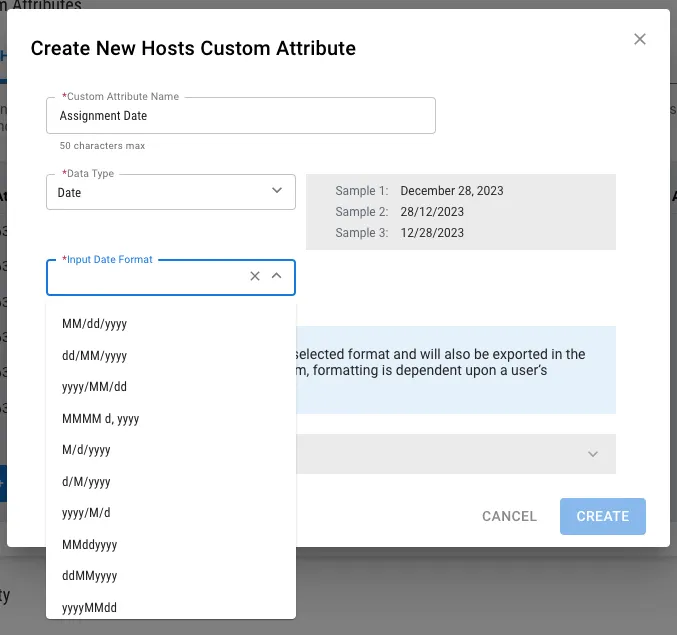Click inside the Input Date Format field

click(x=147, y=277)
